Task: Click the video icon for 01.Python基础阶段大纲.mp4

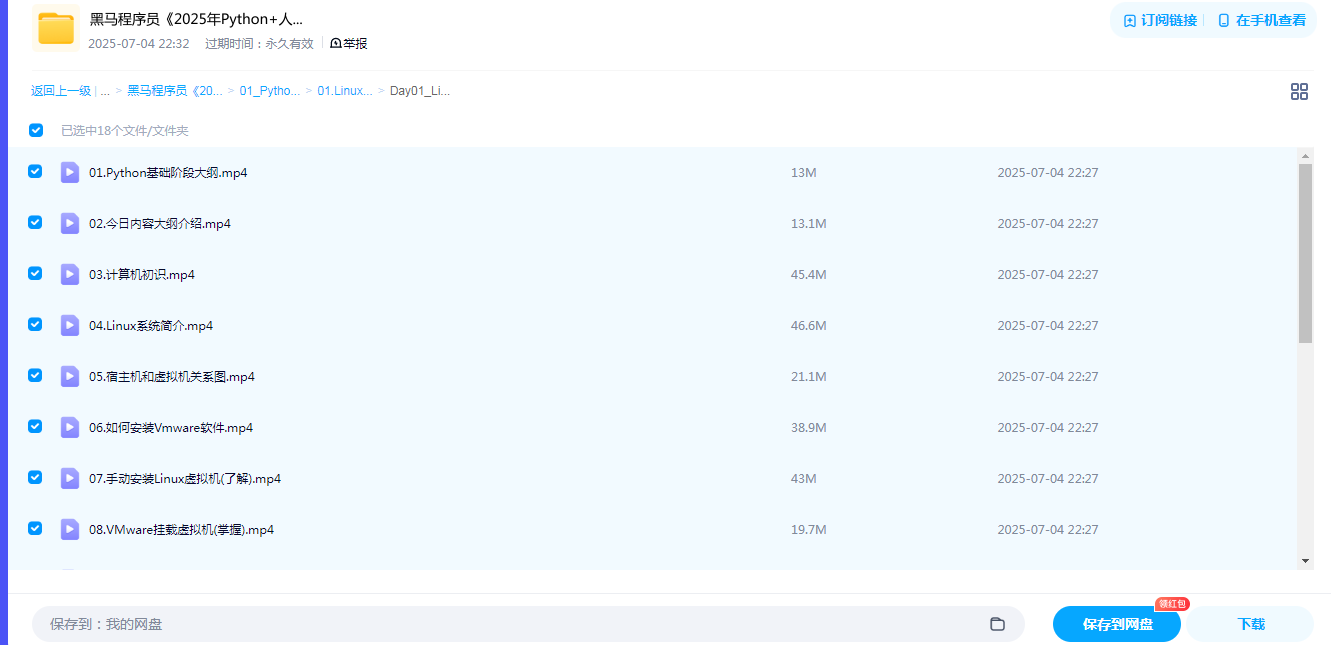Action: point(70,172)
